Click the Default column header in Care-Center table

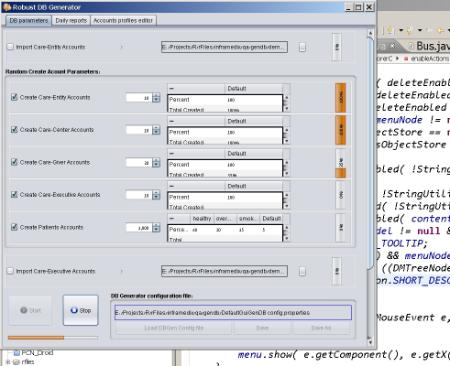point(254,121)
